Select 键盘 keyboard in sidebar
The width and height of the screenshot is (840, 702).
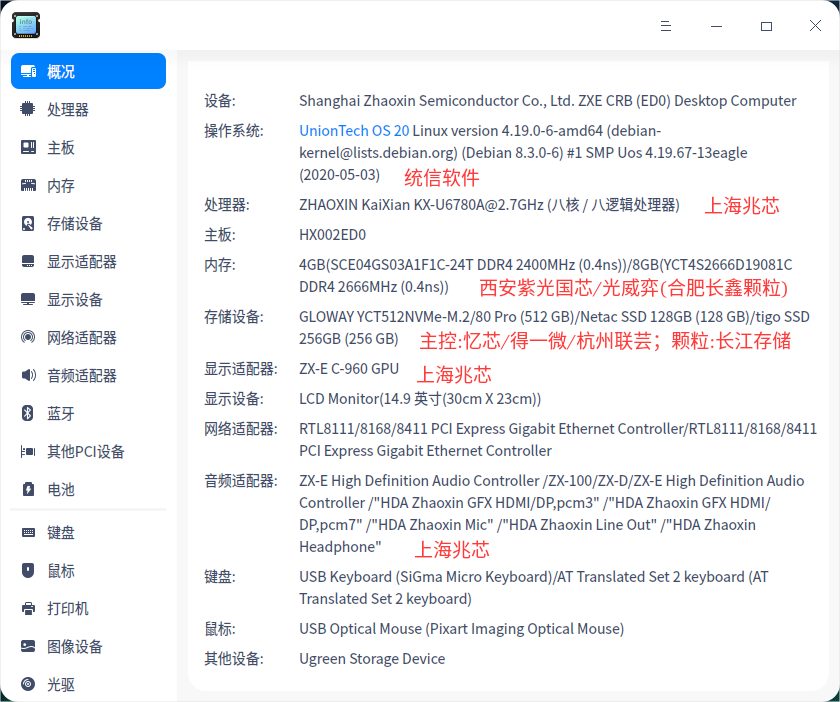[x=61, y=533]
